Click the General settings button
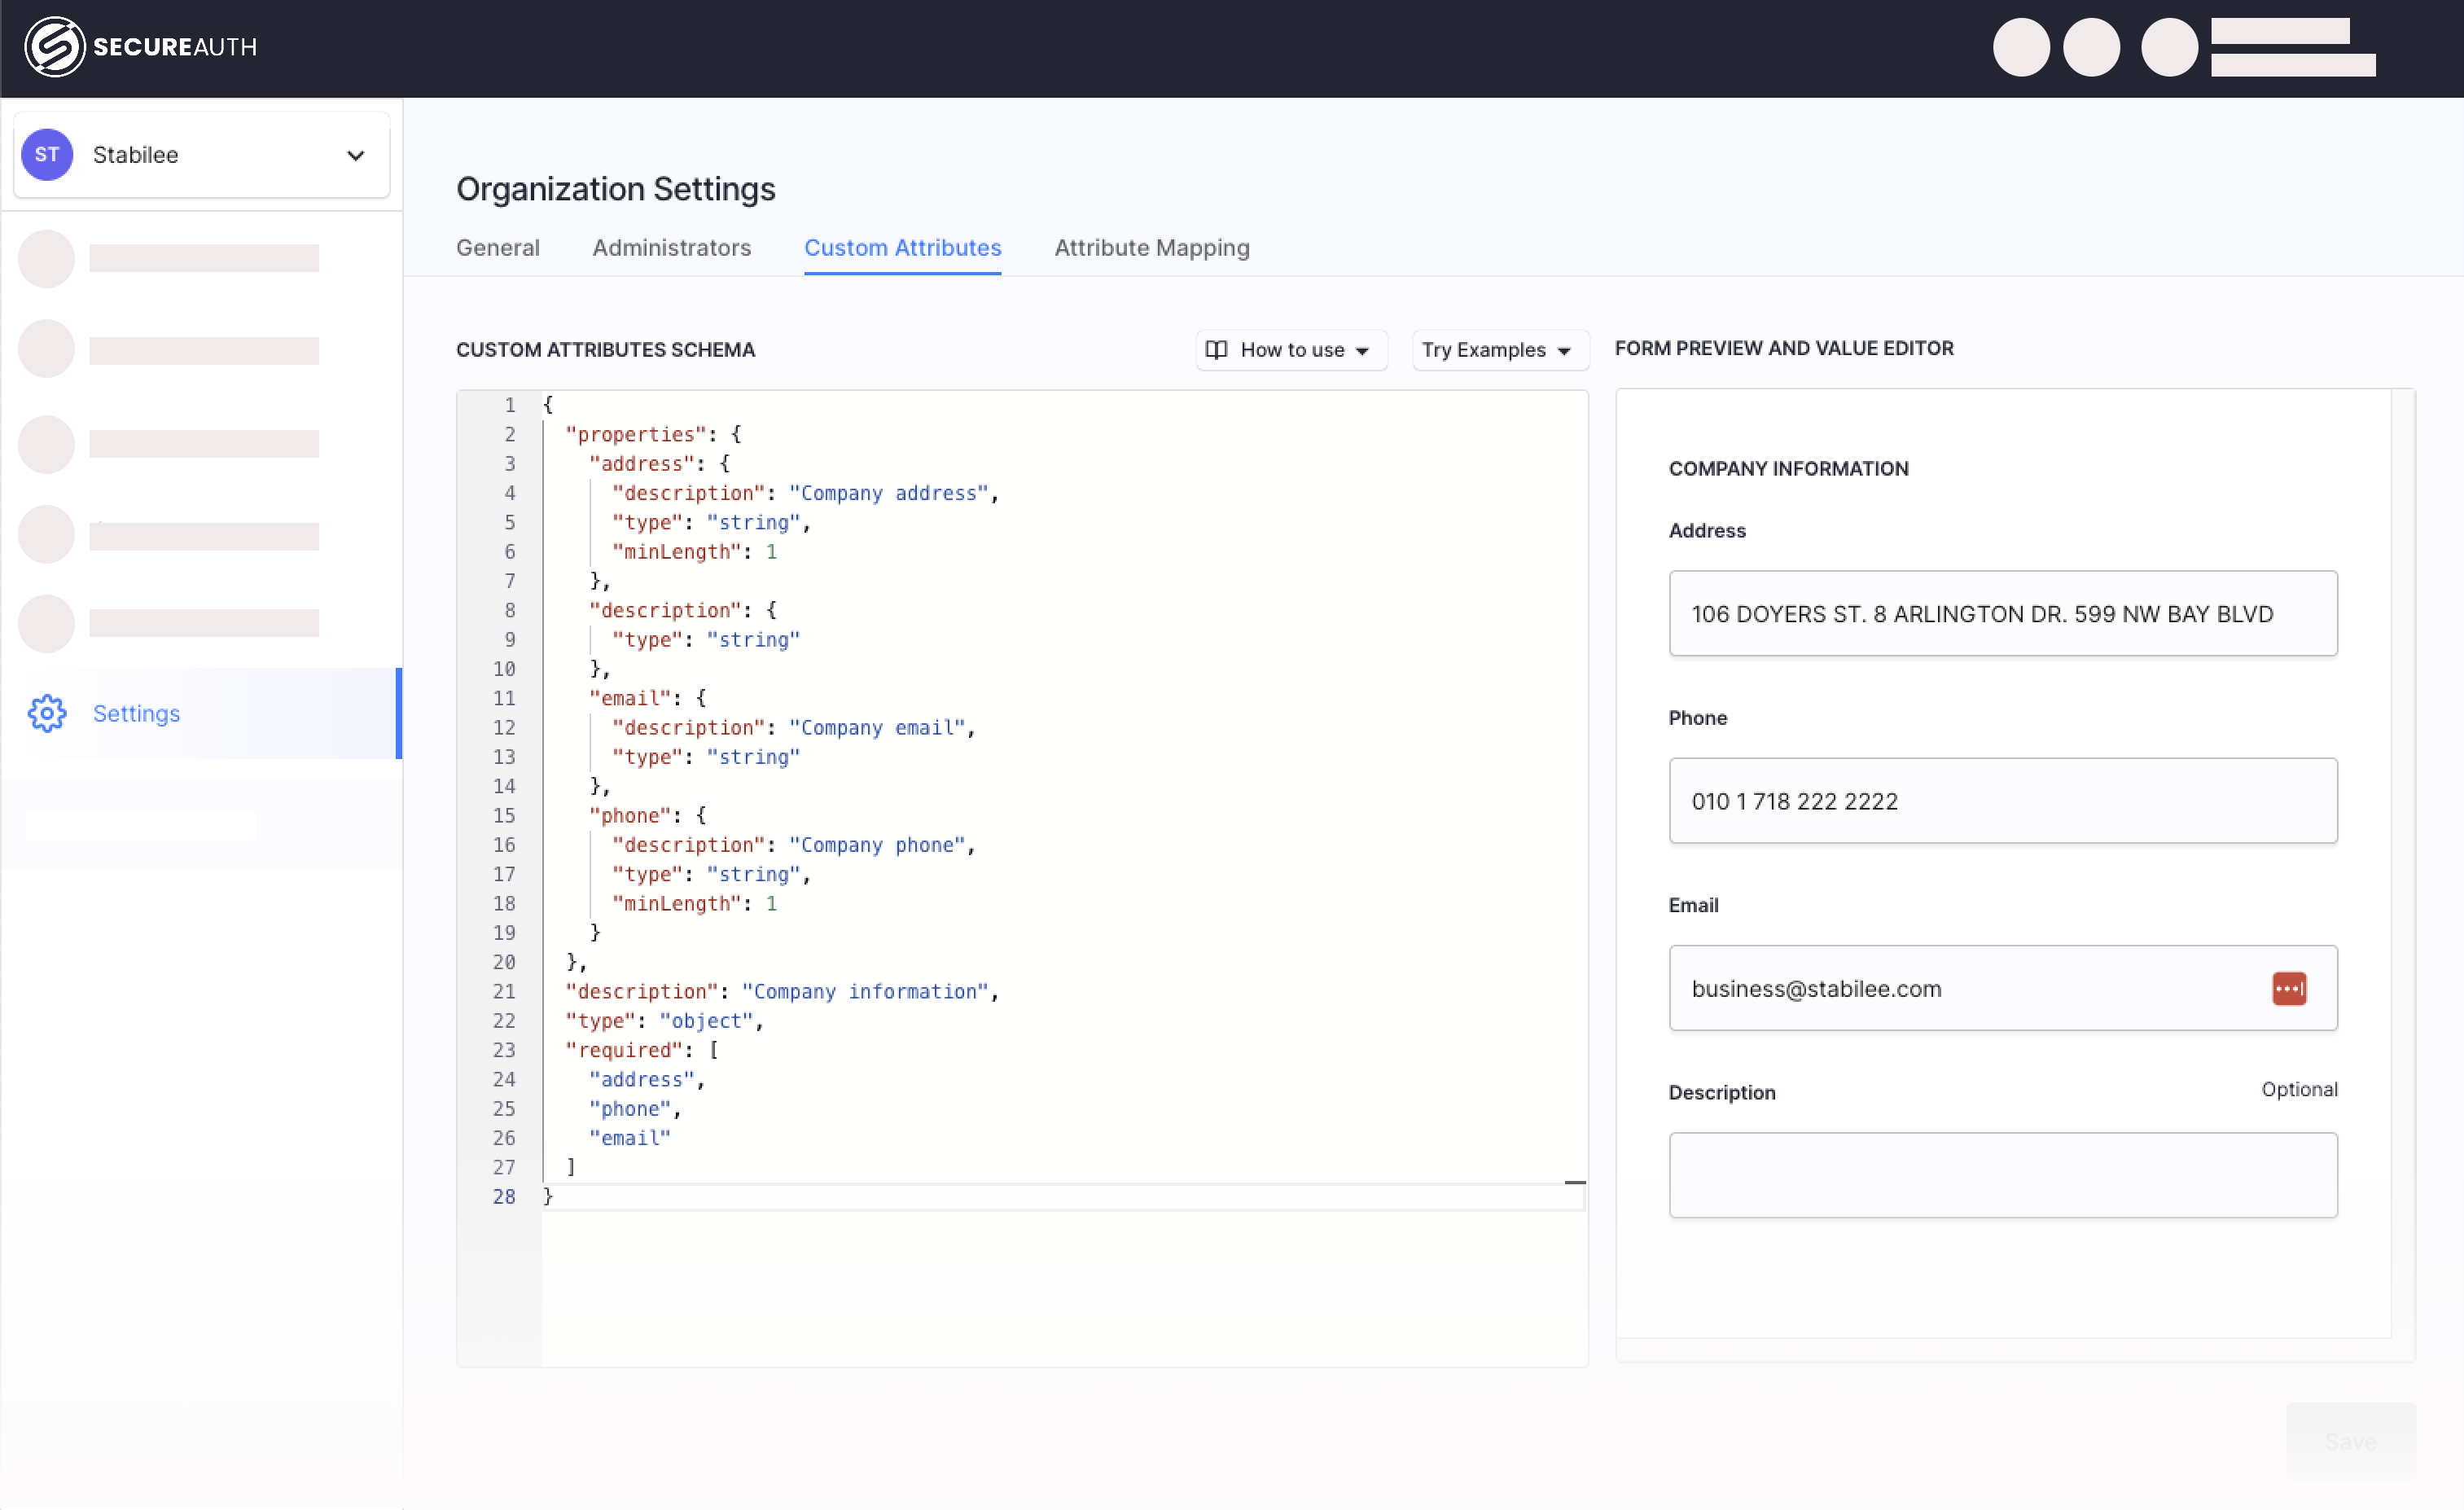 [498, 247]
